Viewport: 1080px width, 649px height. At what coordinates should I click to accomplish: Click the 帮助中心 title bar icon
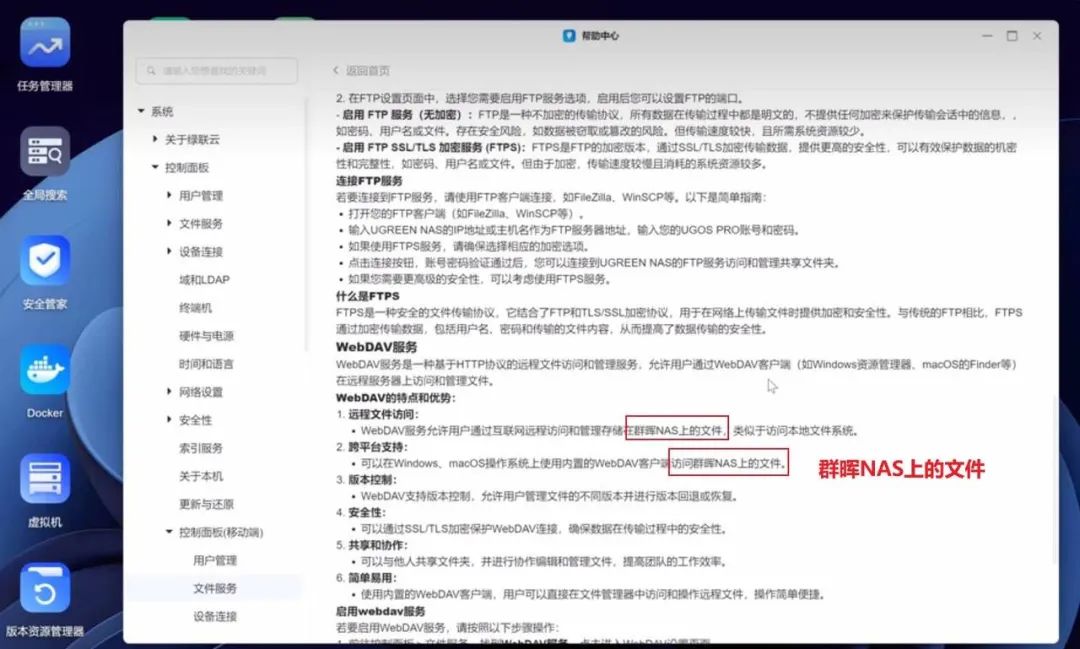coord(569,36)
